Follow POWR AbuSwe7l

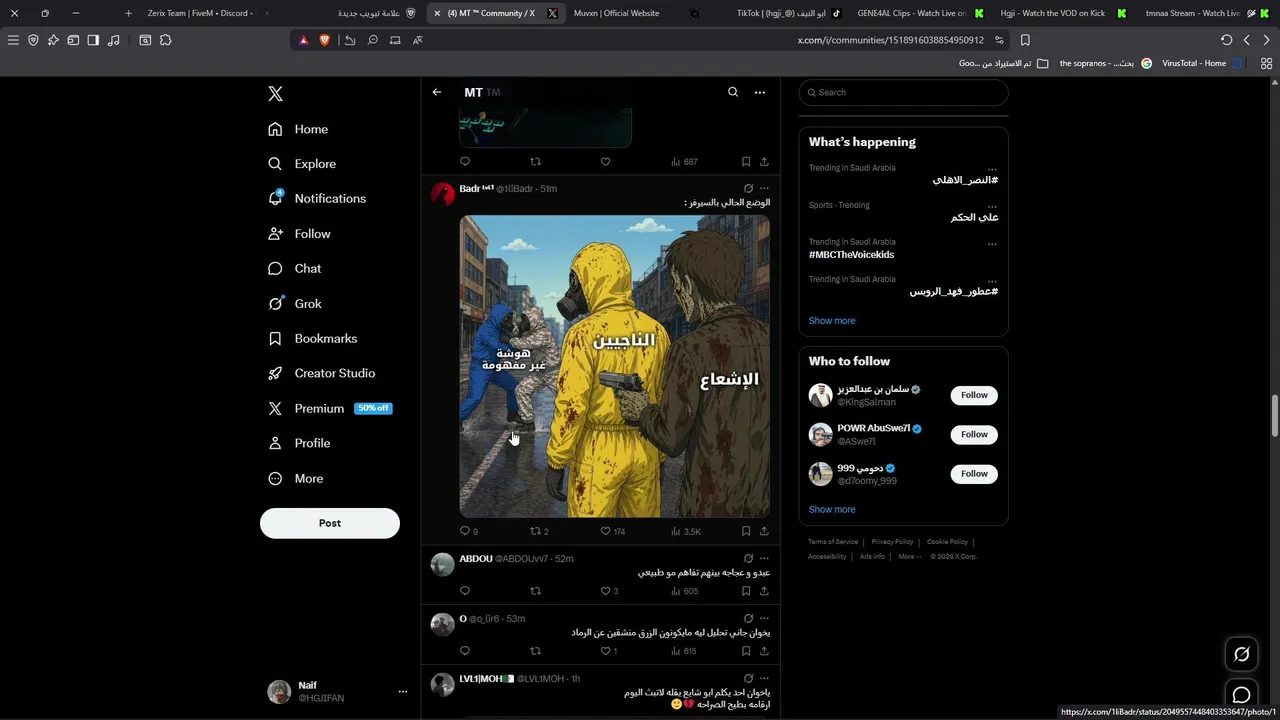click(974, 434)
